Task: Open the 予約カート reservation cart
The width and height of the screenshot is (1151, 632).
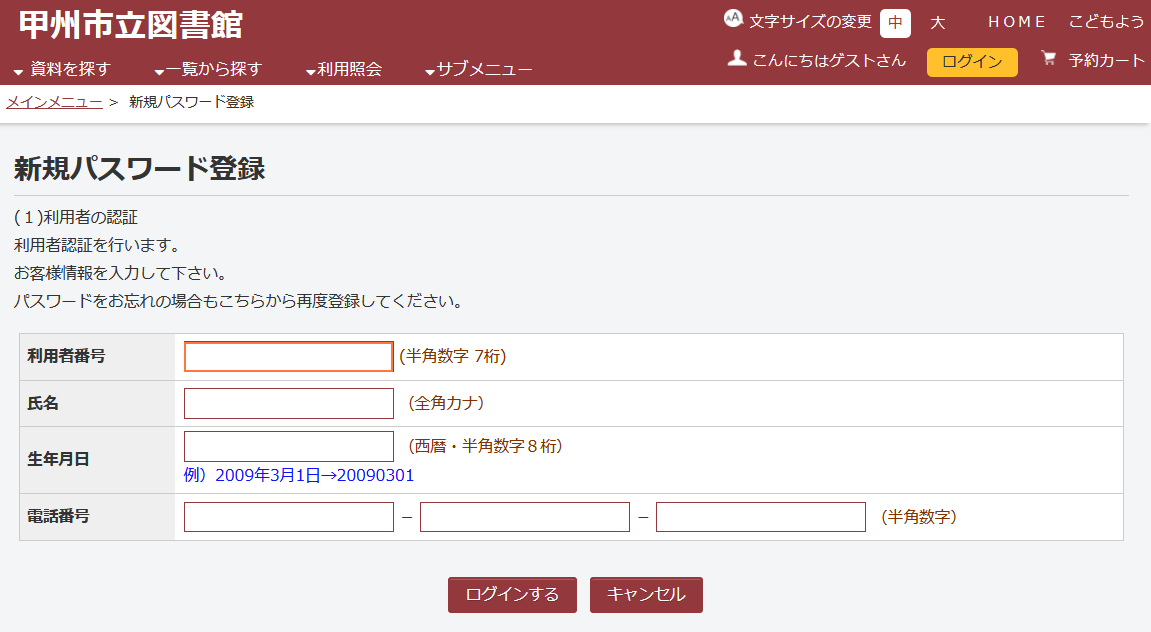Action: [1107, 60]
